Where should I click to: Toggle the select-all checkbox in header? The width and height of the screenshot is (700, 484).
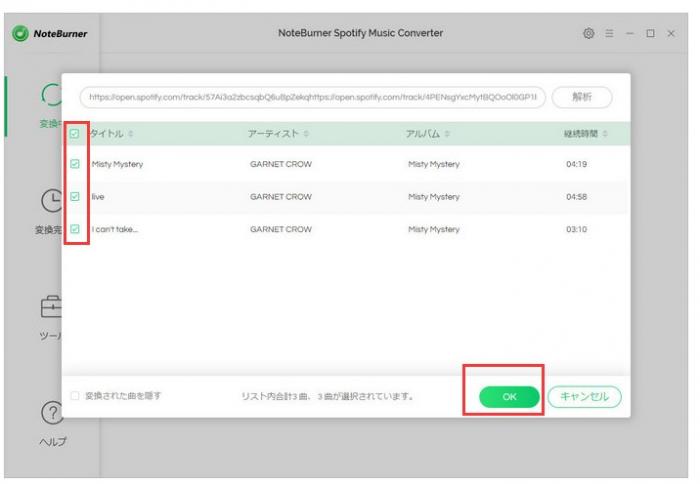[x=75, y=134]
